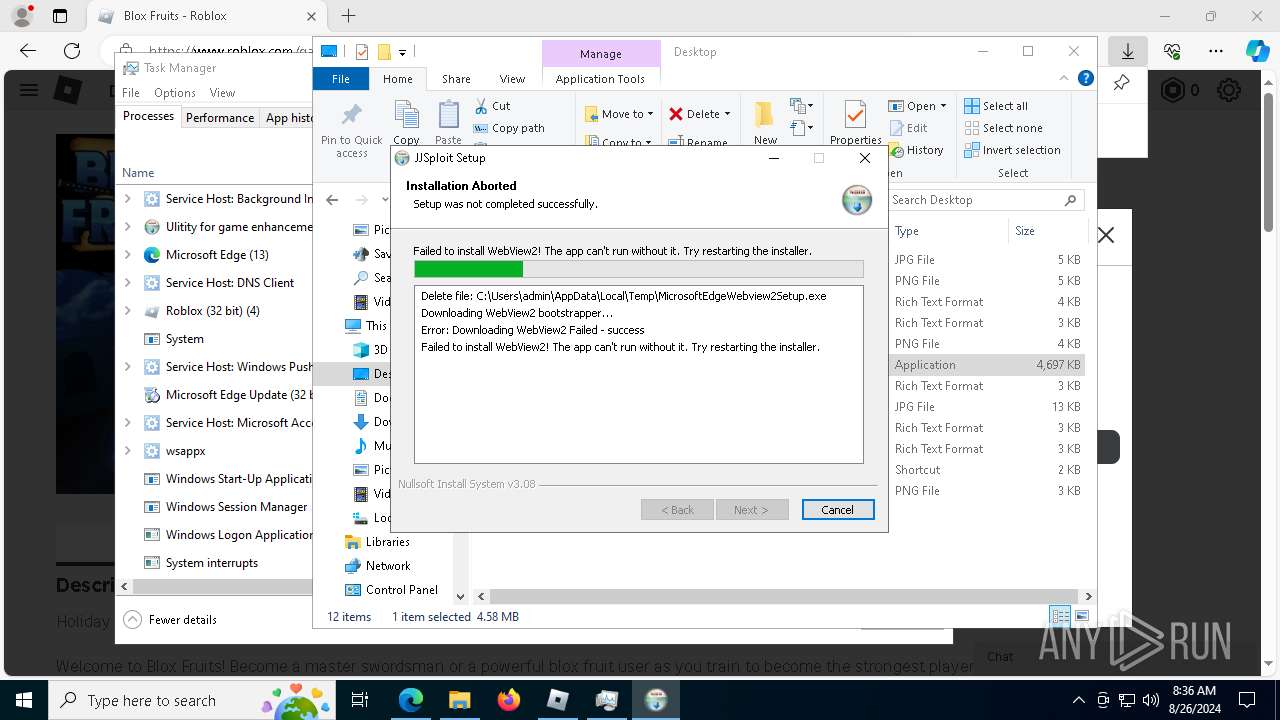
Task: Open File Explorer from the taskbar
Action: 460,700
